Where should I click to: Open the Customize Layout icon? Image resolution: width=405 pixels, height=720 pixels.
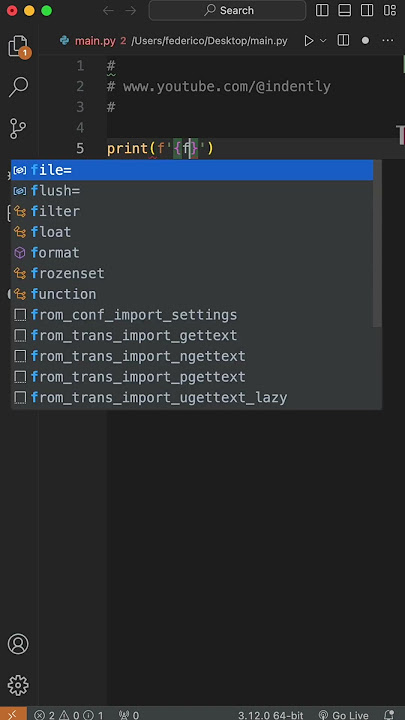(x=389, y=10)
